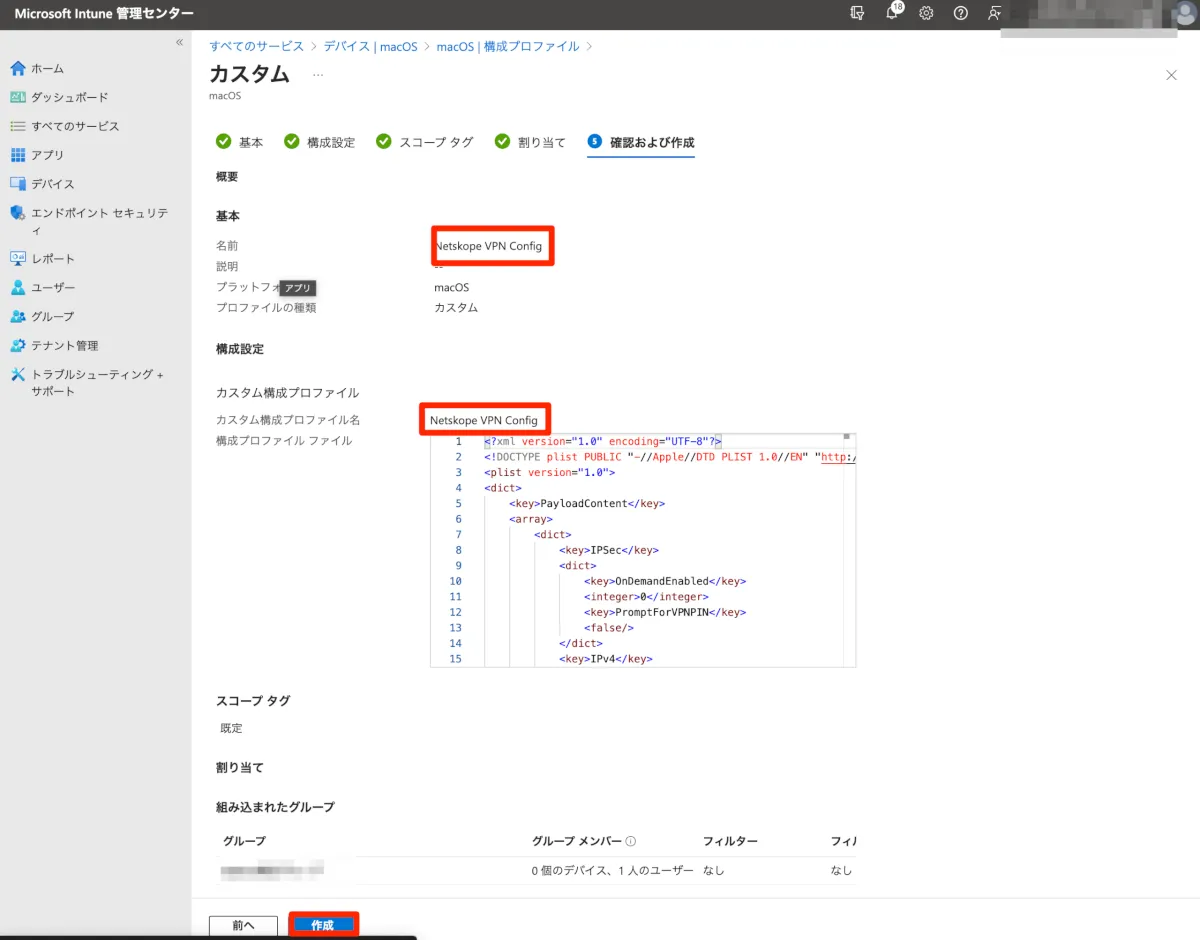Close the カスタム blade with X
Image resolution: width=1200 pixels, height=940 pixels.
pyautogui.click(x=1172, y=75)
